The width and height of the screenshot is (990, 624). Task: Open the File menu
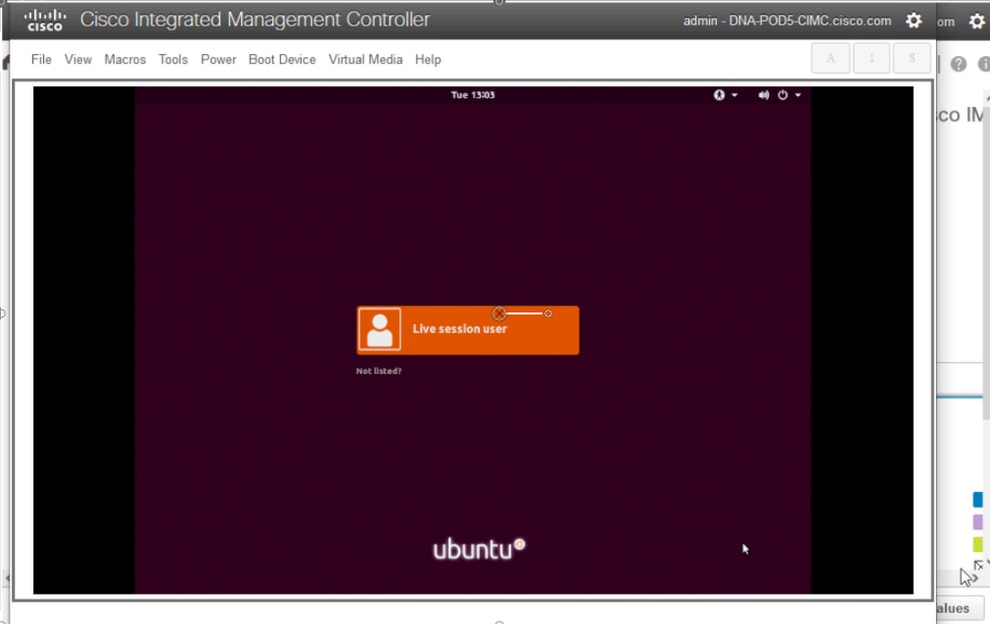coord(41,59)
